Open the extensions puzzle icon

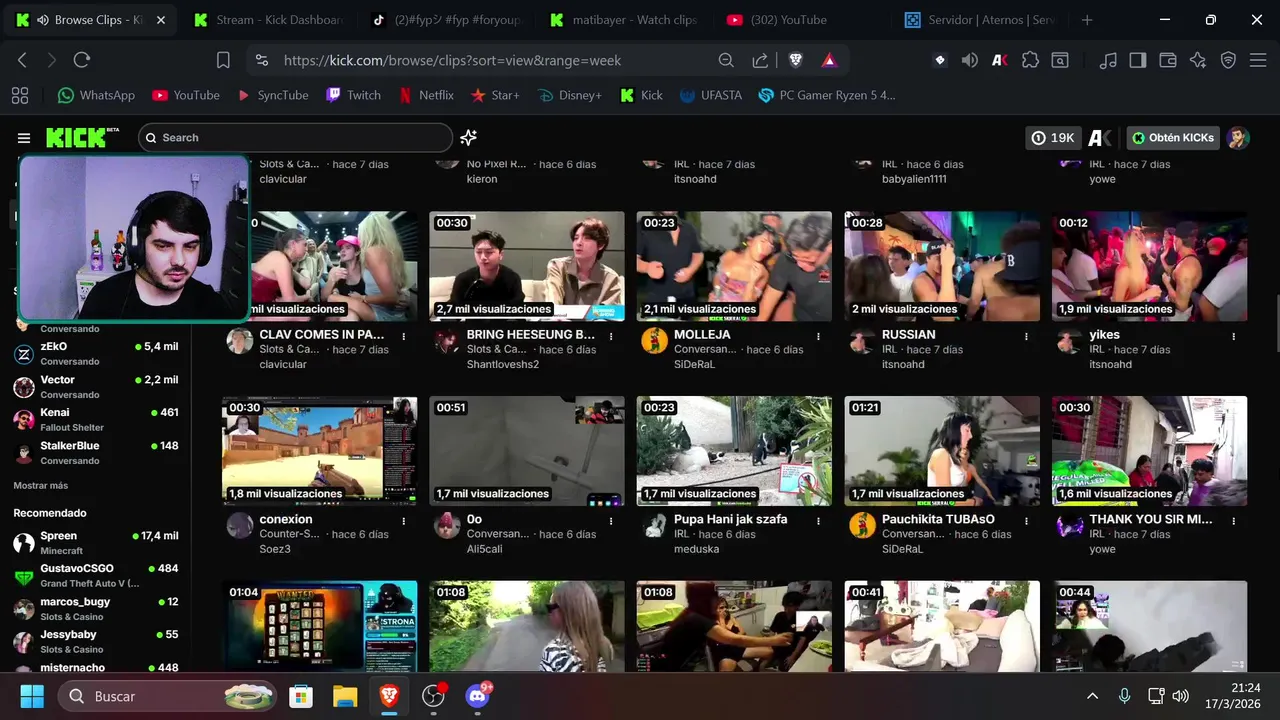click(1030, 60)
